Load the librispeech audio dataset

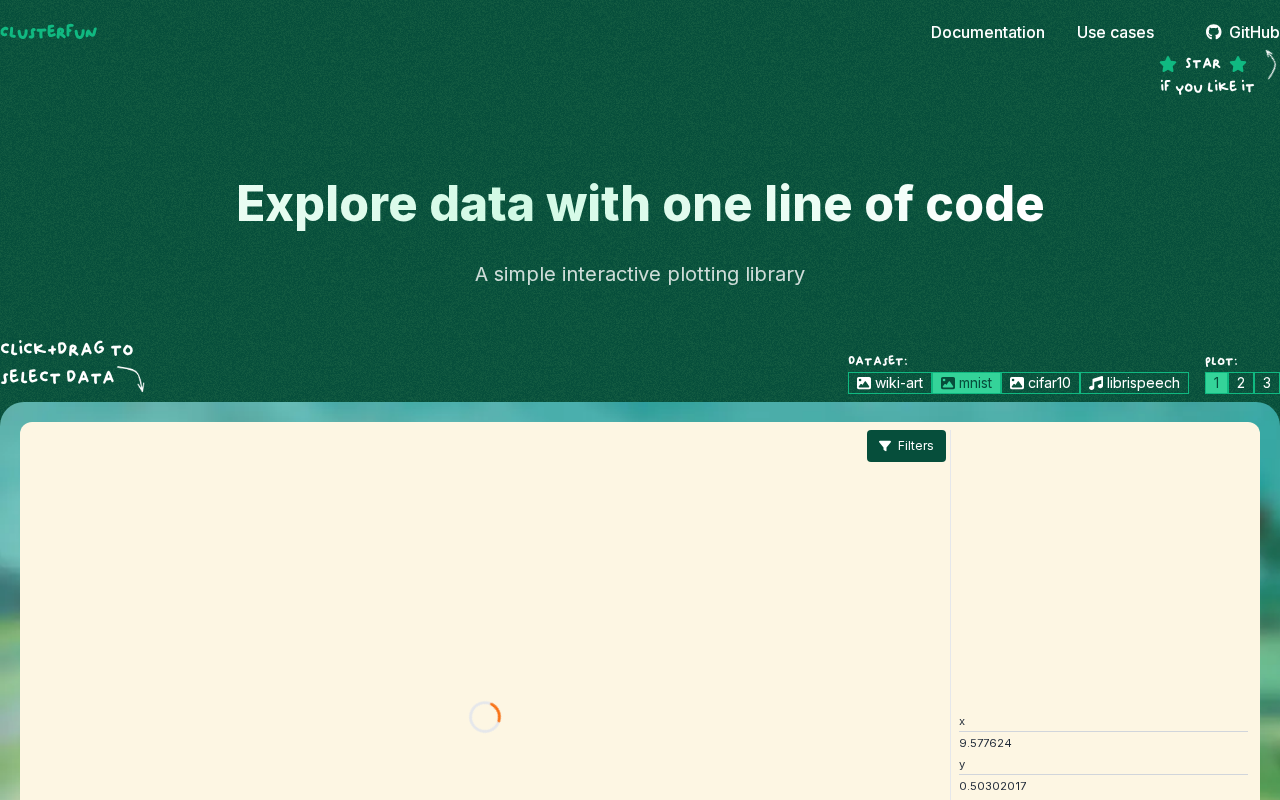(1134, 383)
